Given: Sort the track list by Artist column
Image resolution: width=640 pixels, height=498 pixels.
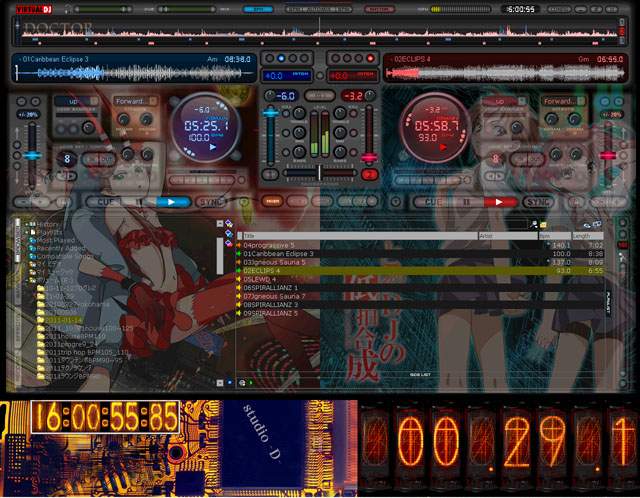Looking at the screenshot, I should tap(508, 236).
